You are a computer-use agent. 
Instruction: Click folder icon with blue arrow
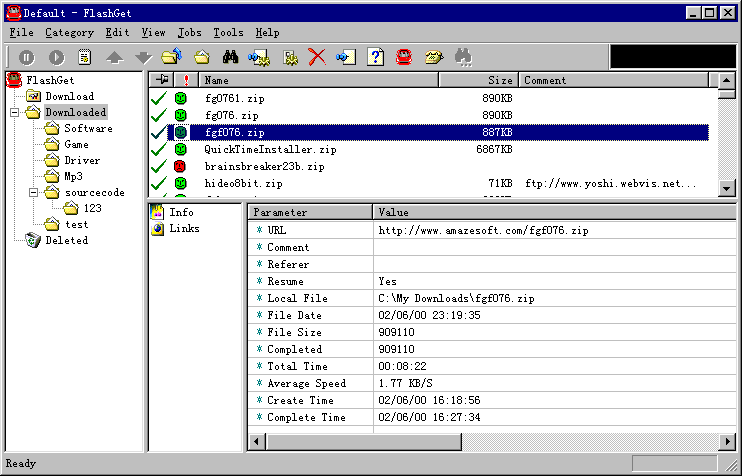coord(172,57)
